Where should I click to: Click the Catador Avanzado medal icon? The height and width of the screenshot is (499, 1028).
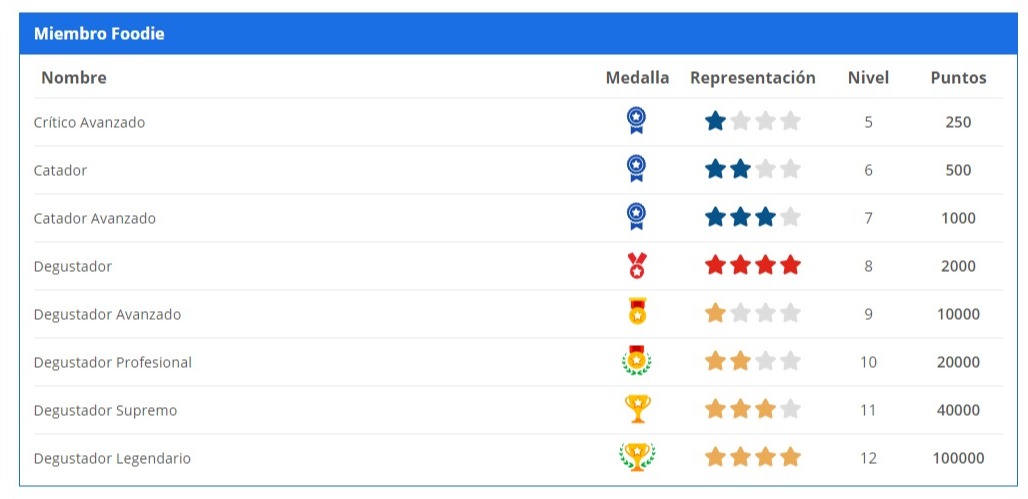pyautogui.click(x=636, y=217)
